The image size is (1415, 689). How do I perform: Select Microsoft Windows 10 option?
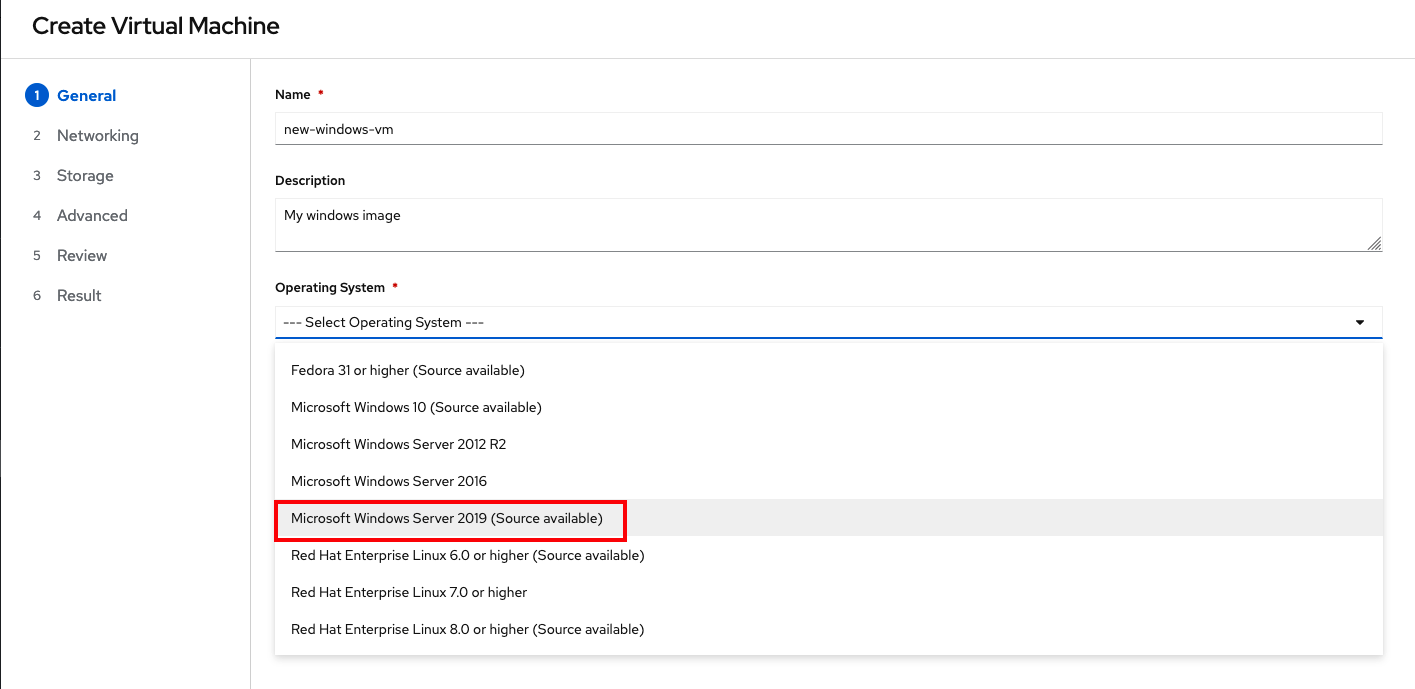coord(416,407)
